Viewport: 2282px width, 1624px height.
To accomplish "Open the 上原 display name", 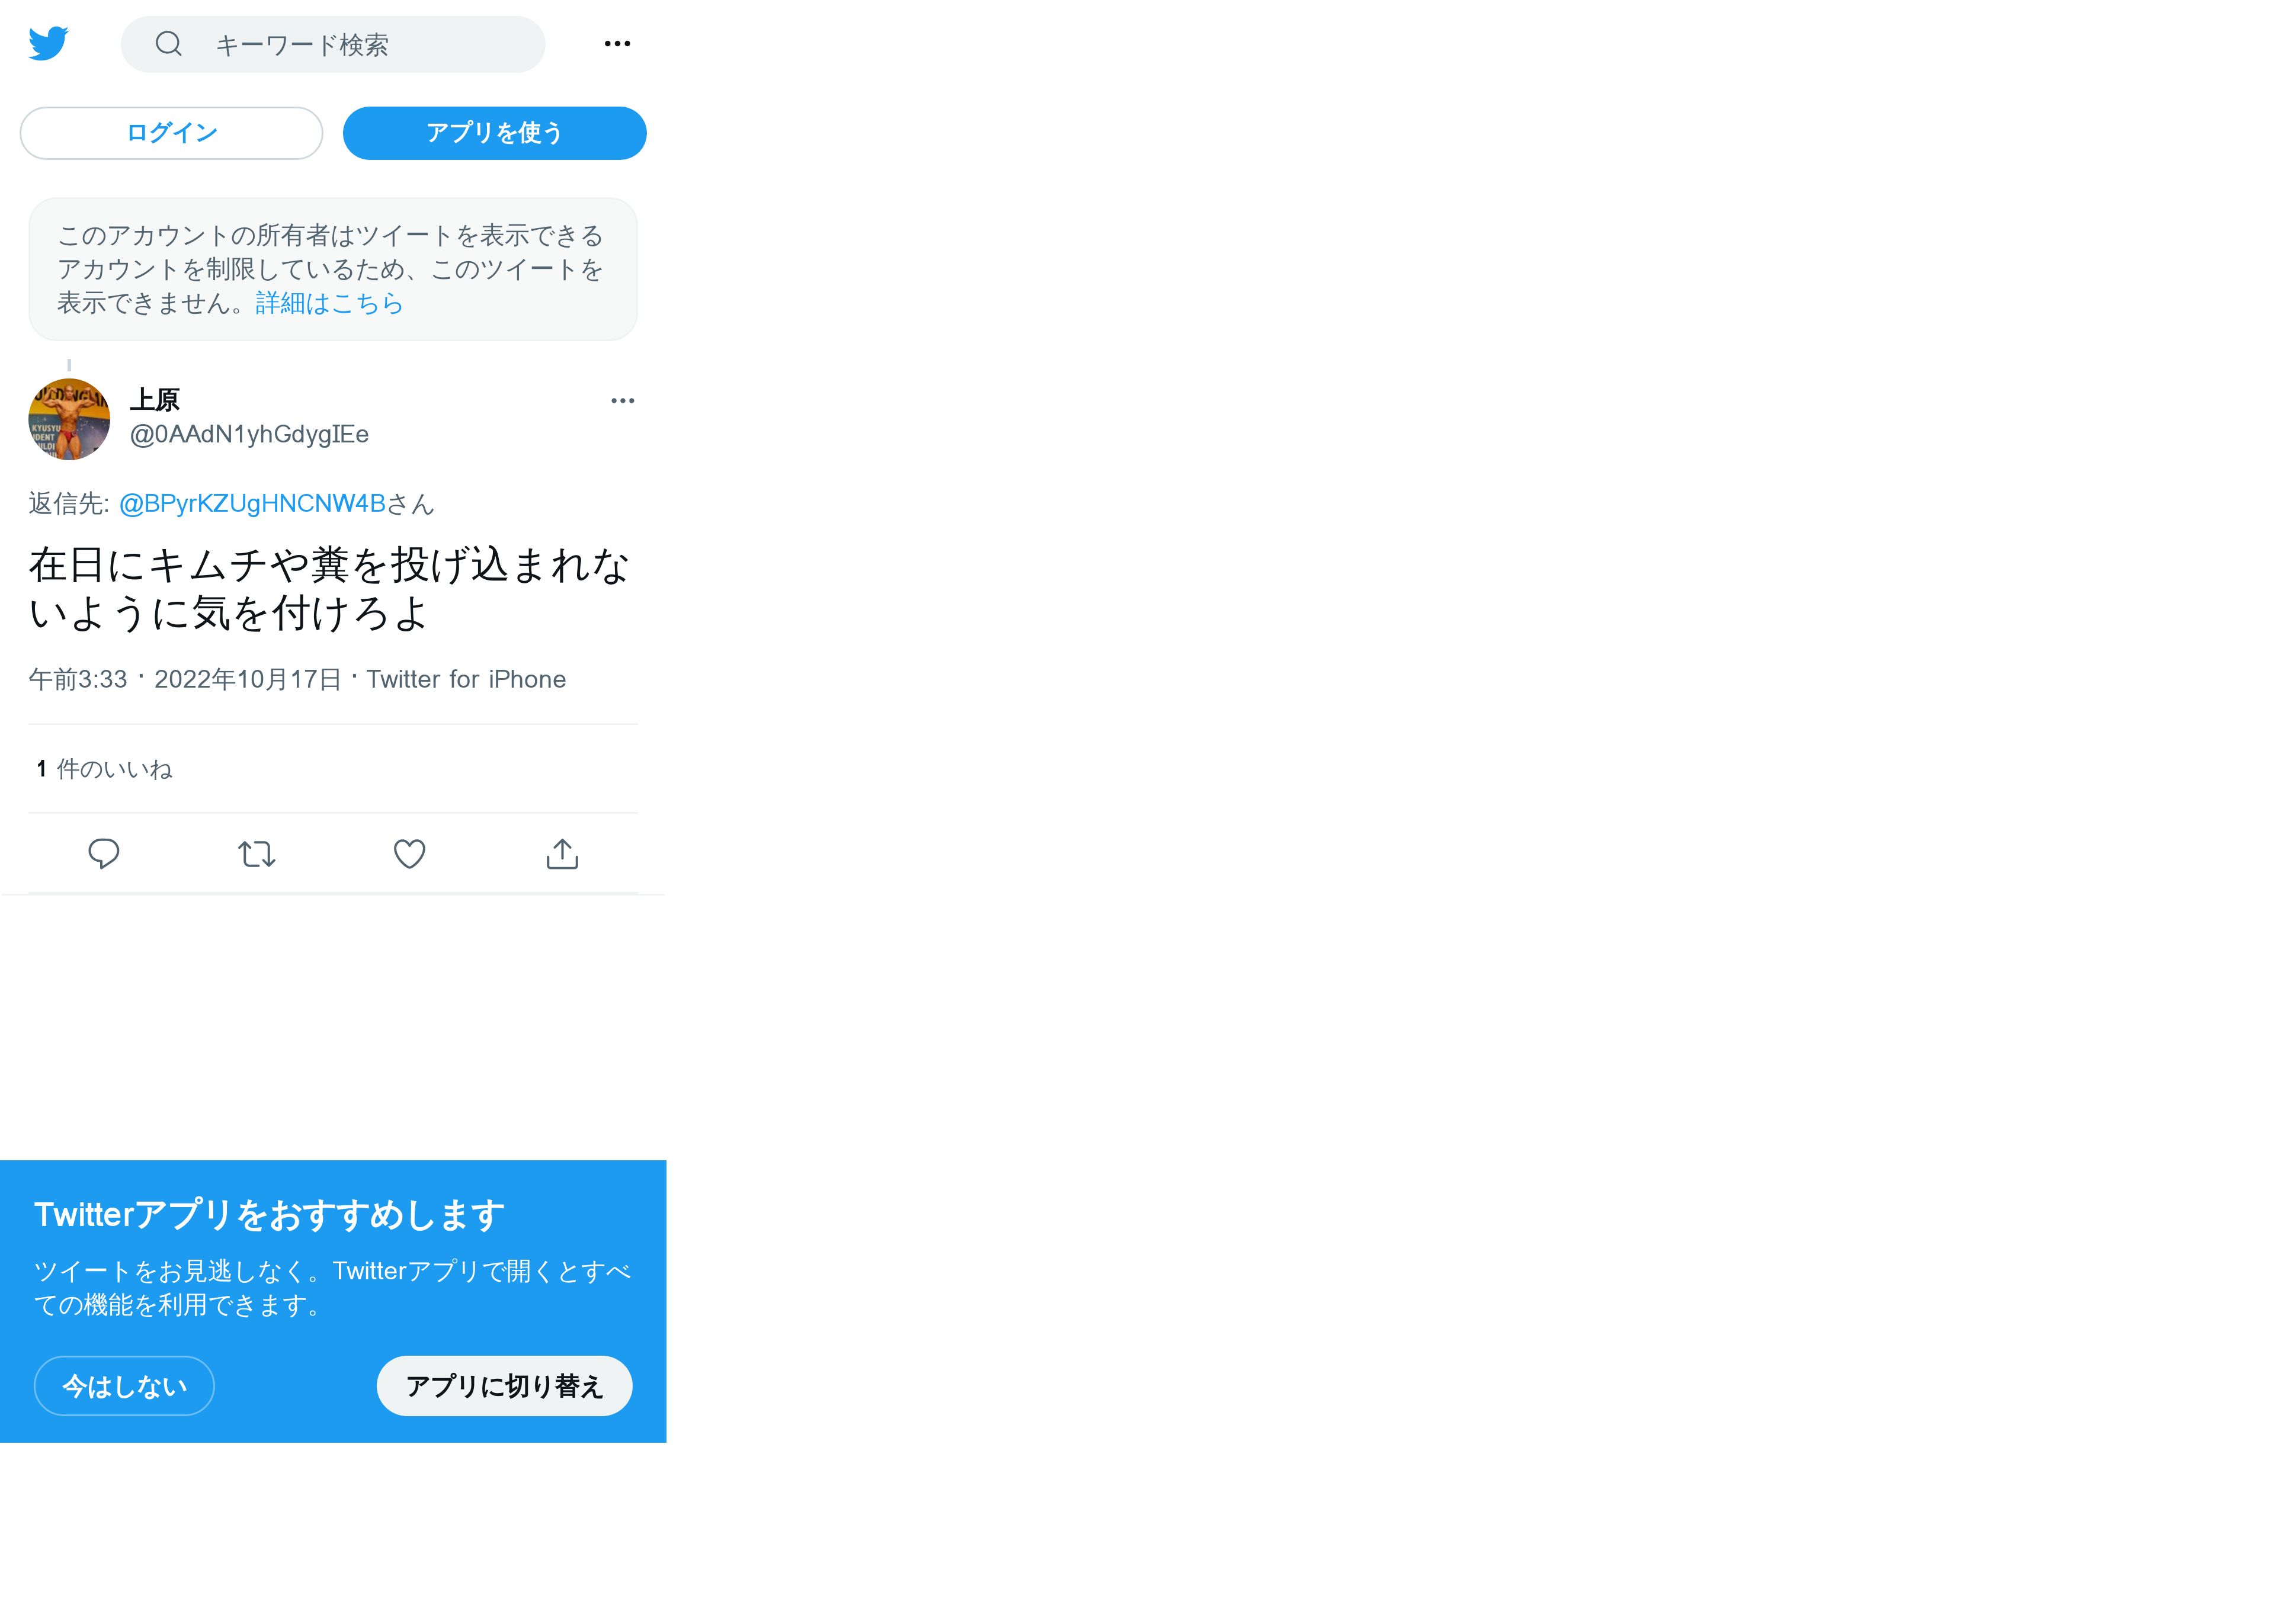I will [x=155, y=400].
